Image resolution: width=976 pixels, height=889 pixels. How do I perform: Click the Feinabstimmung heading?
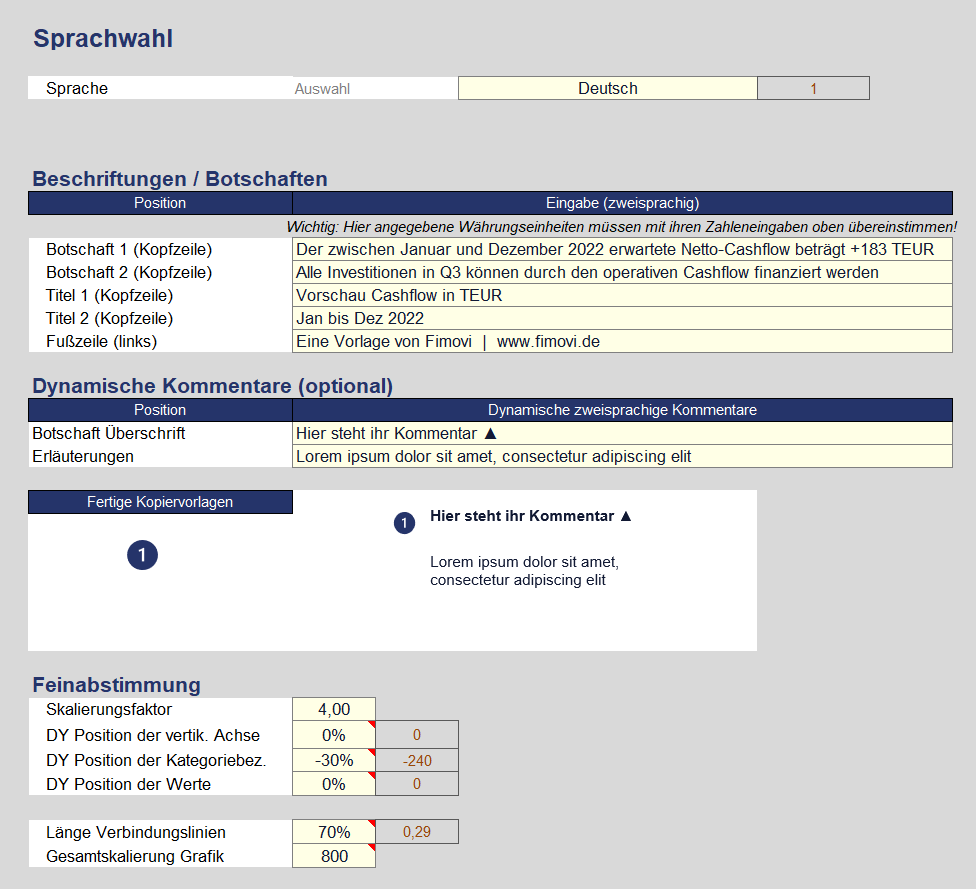[116, 685]
